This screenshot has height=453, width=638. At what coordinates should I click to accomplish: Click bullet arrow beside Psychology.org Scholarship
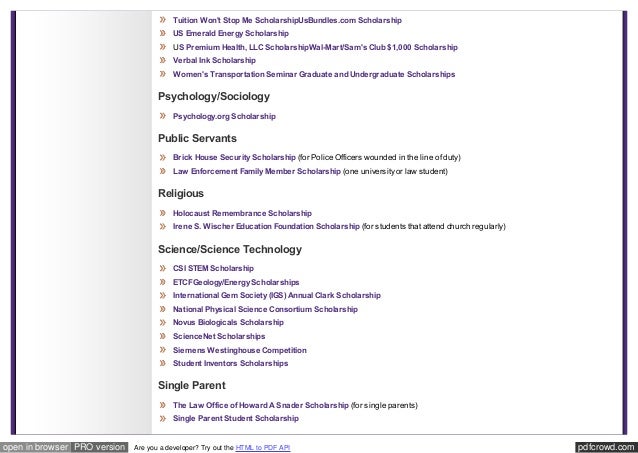163,116
